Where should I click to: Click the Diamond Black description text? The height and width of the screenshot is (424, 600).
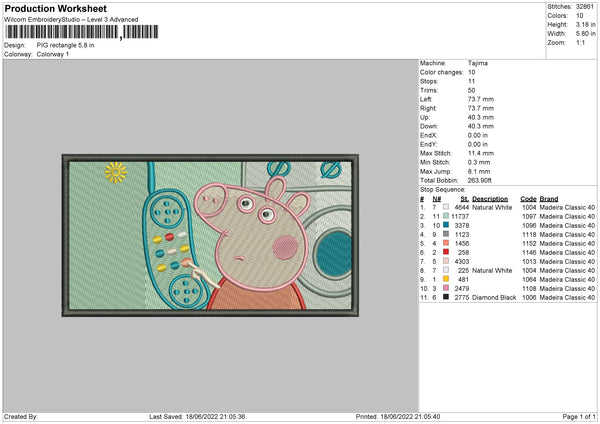point(494,297)
